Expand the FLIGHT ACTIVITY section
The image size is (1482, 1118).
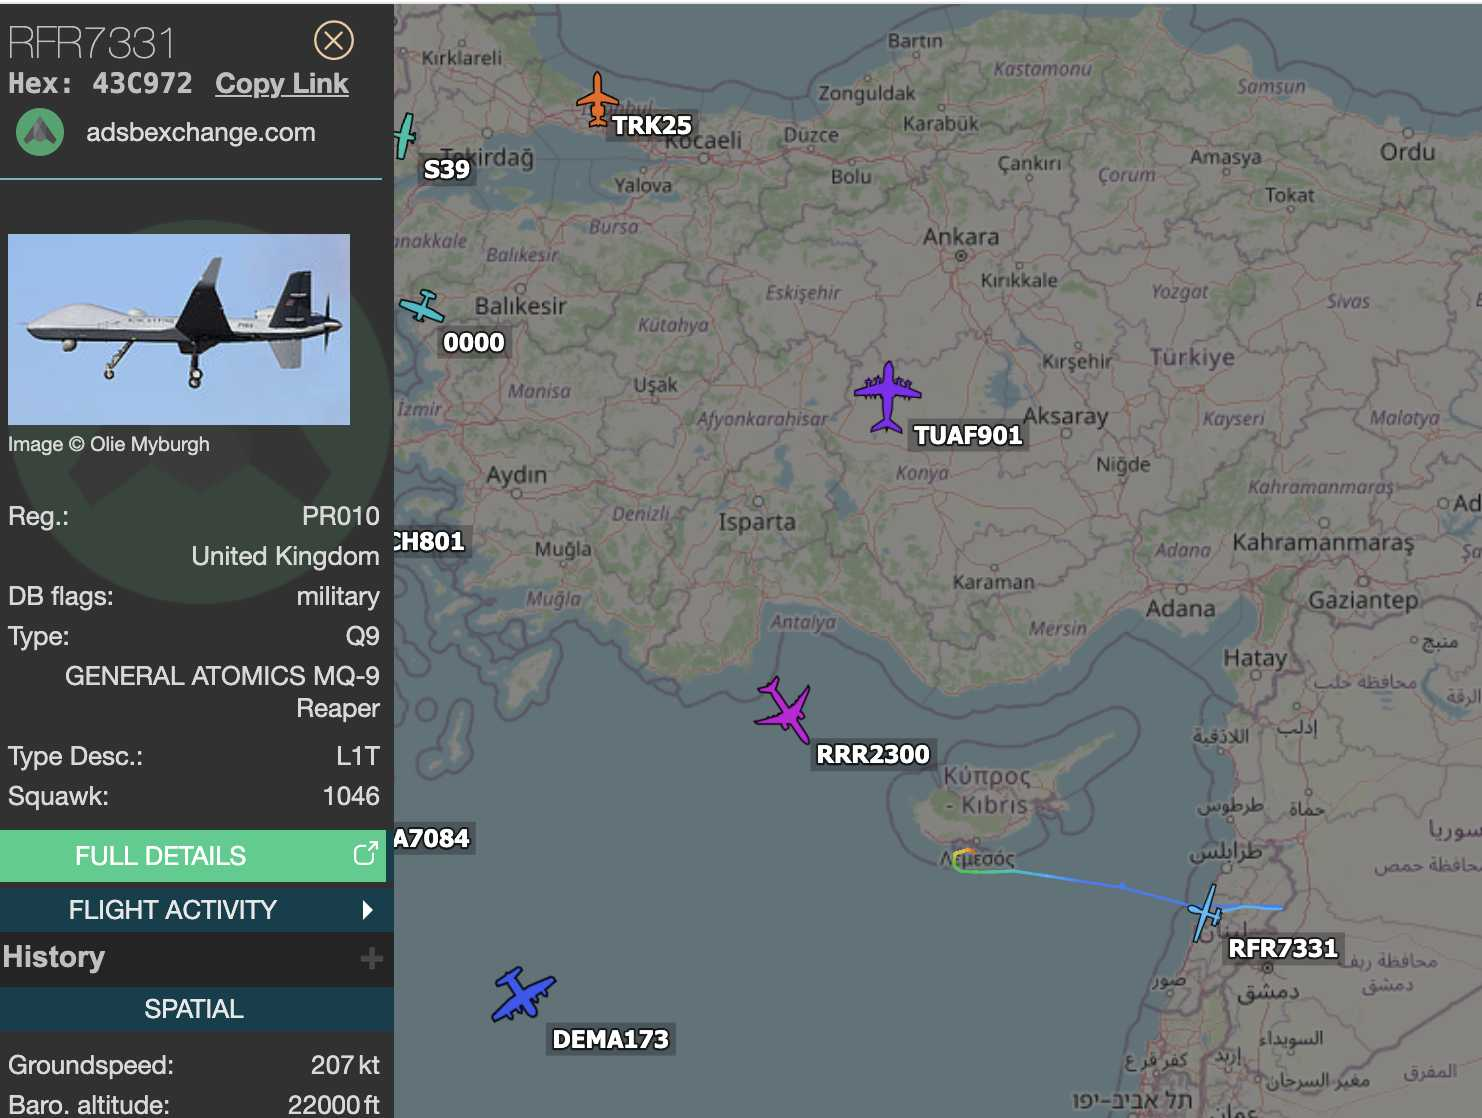(192, 910)
